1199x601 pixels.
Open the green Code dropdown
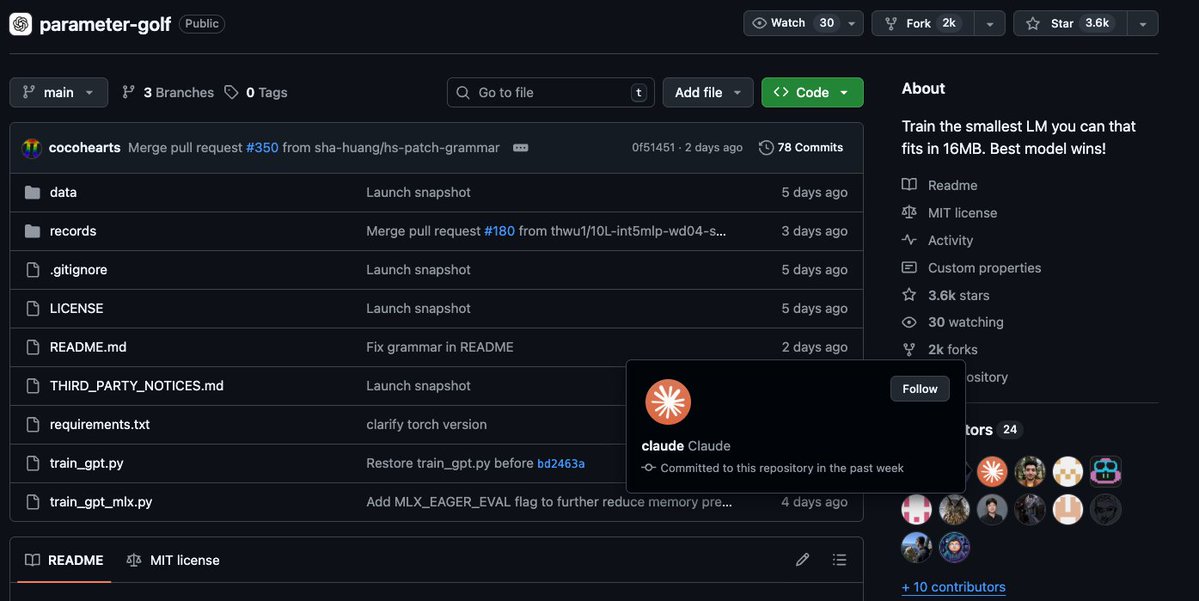pyautogui.click(x=812, y=93)
